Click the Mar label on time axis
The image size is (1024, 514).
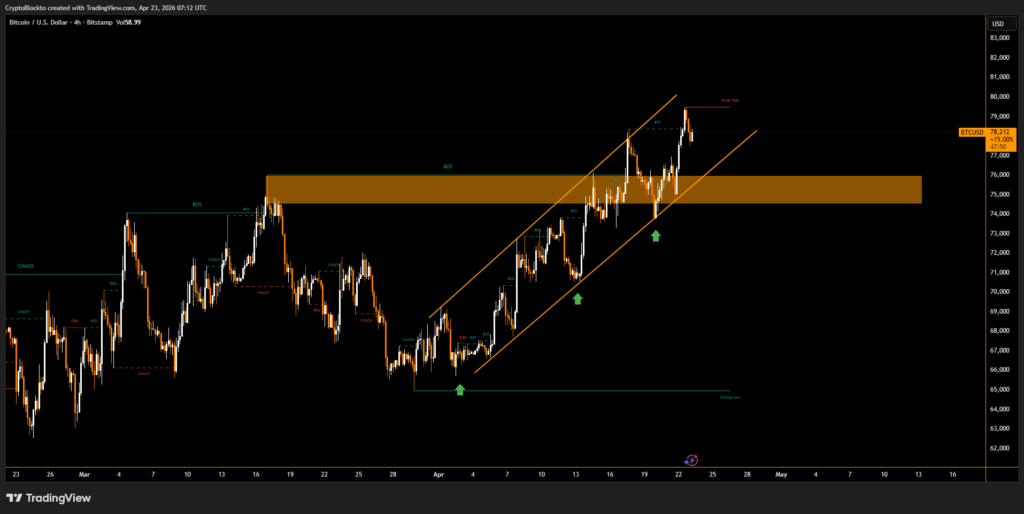tap(84, 474)
